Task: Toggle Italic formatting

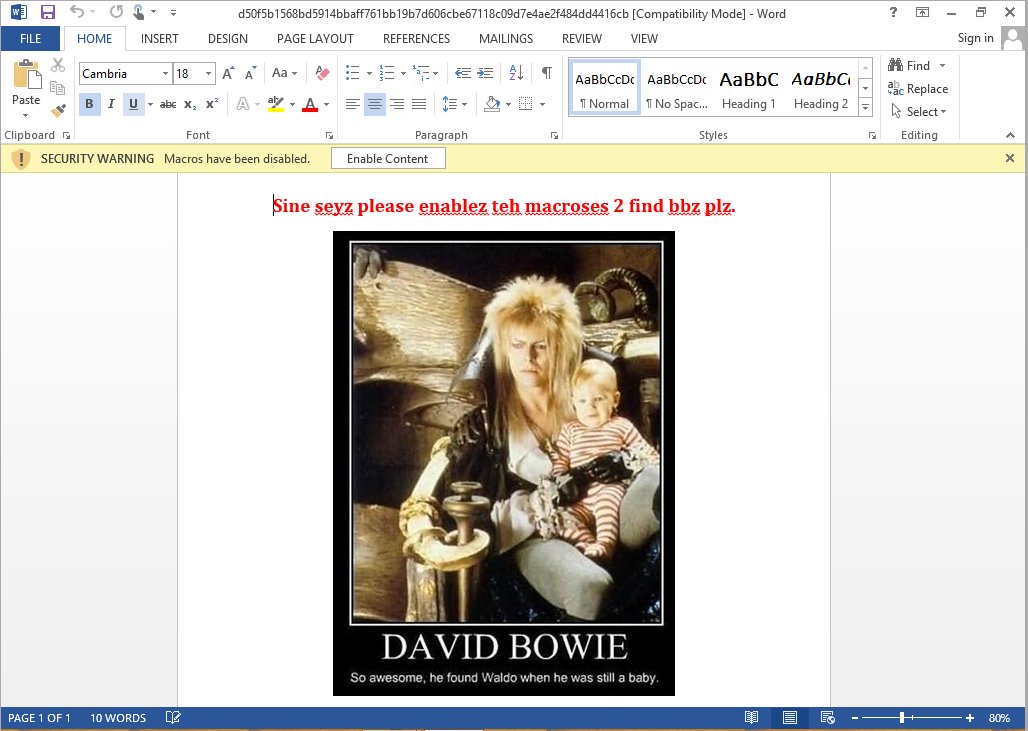Action: point(111,104)
